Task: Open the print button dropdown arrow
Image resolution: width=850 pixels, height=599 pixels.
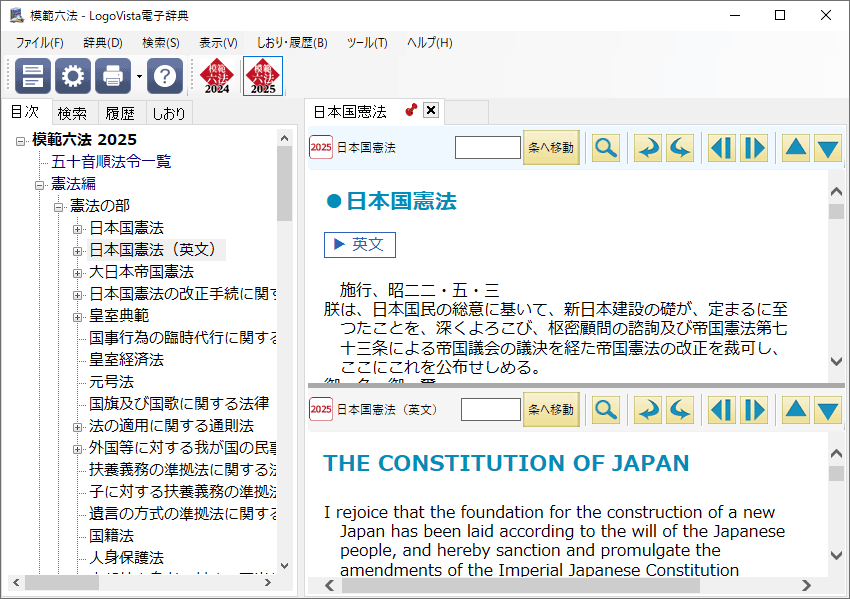Action: pos(139,77)
